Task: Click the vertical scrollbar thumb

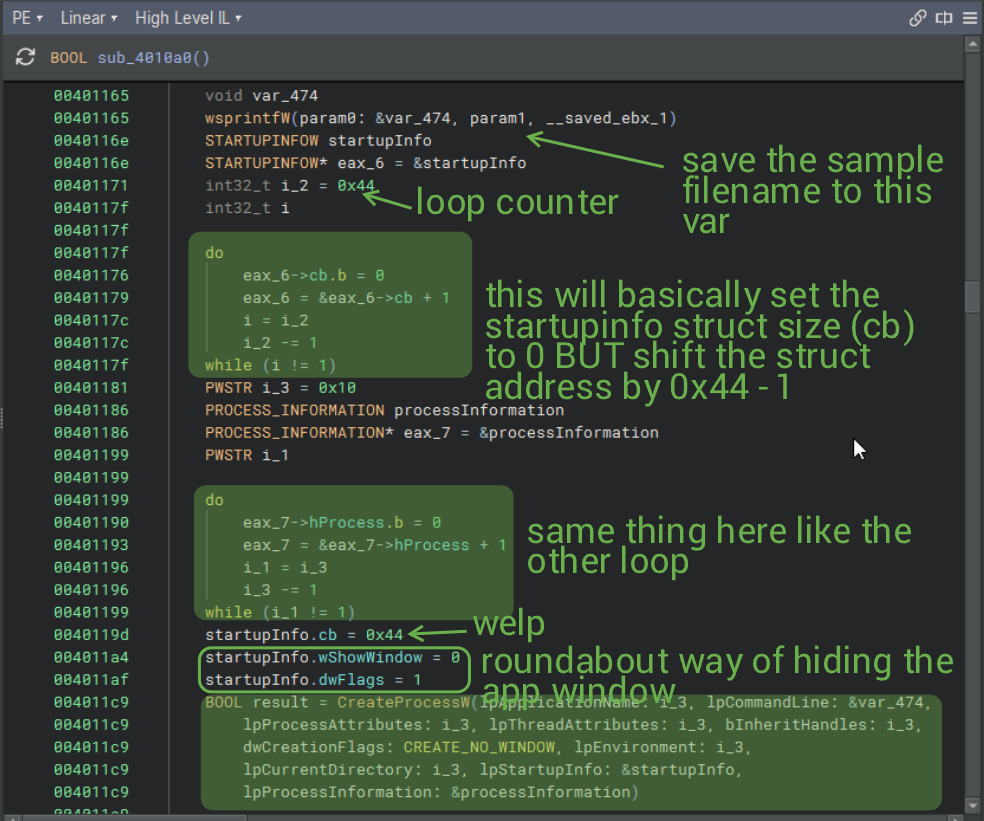Action: [970, 297]
